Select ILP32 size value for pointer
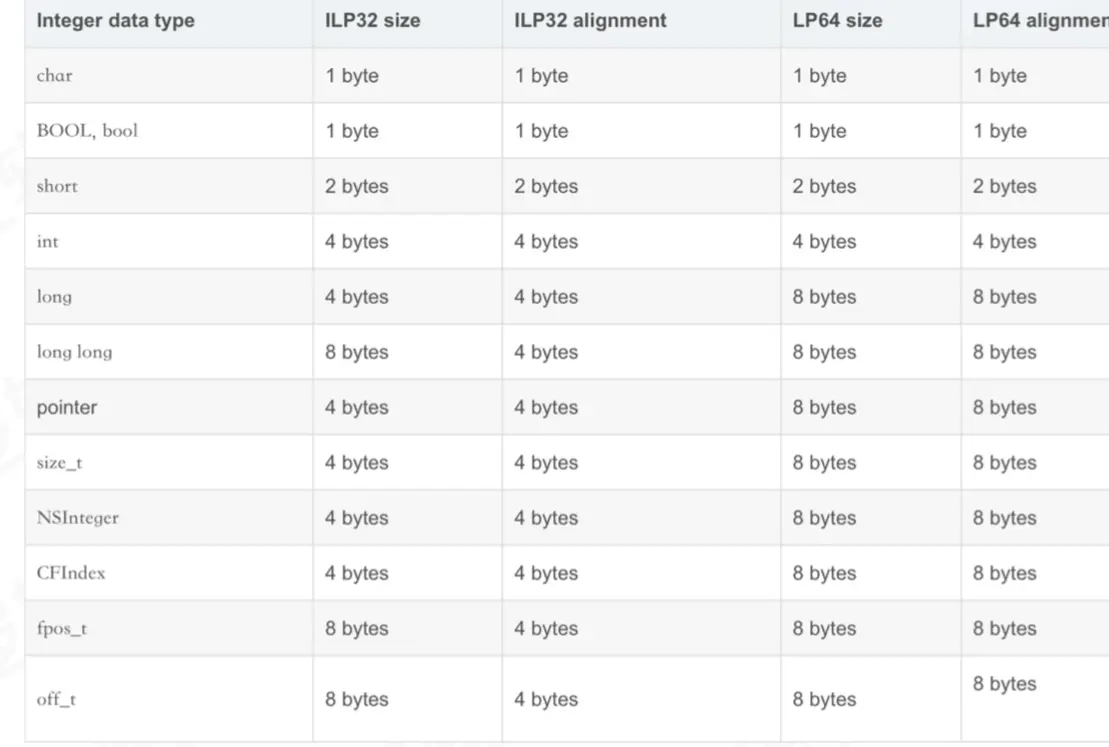This screenshot has width=1109, height=747. pos(357,407)
